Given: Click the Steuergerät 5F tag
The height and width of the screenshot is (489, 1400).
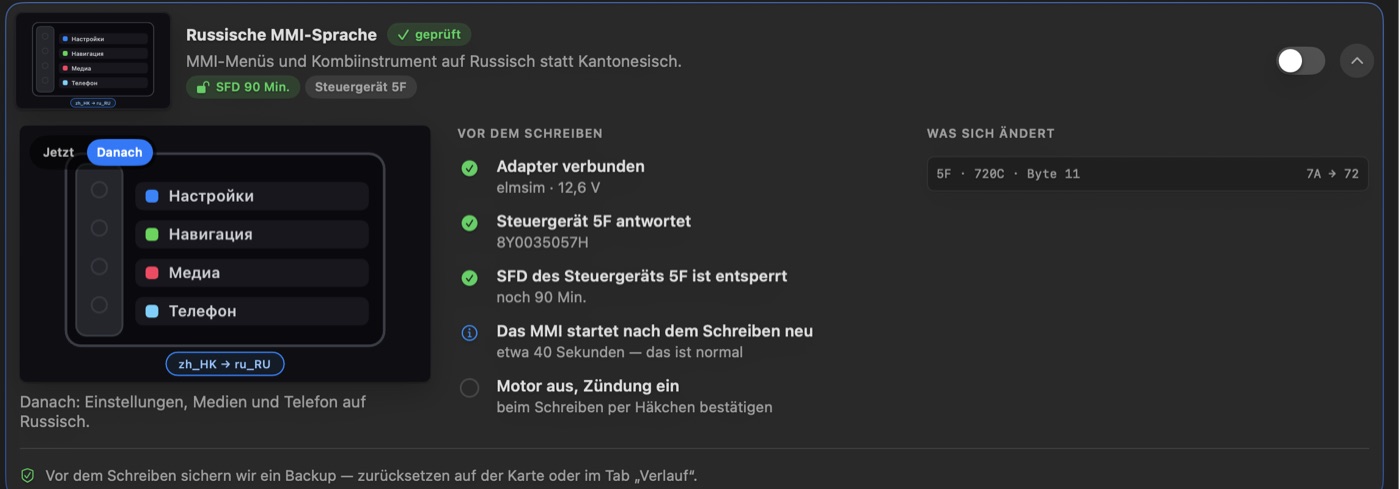Looking at the screenshot, I should click(x=360, y=87).
